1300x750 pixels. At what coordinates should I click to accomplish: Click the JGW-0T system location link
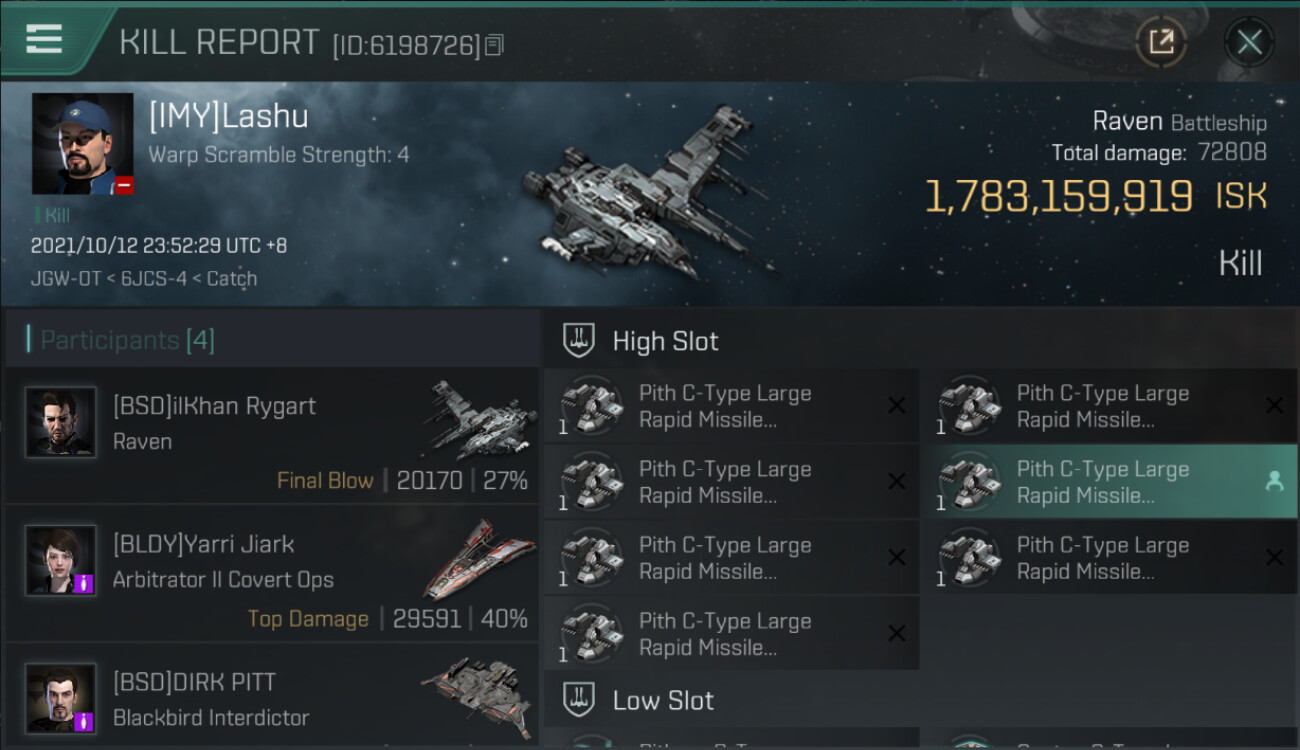pyautogui.click(x=65, y=279)
